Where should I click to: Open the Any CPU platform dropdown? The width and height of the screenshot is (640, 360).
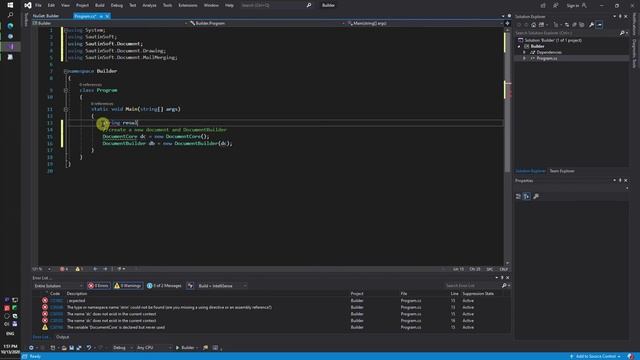tap(154, 348)
